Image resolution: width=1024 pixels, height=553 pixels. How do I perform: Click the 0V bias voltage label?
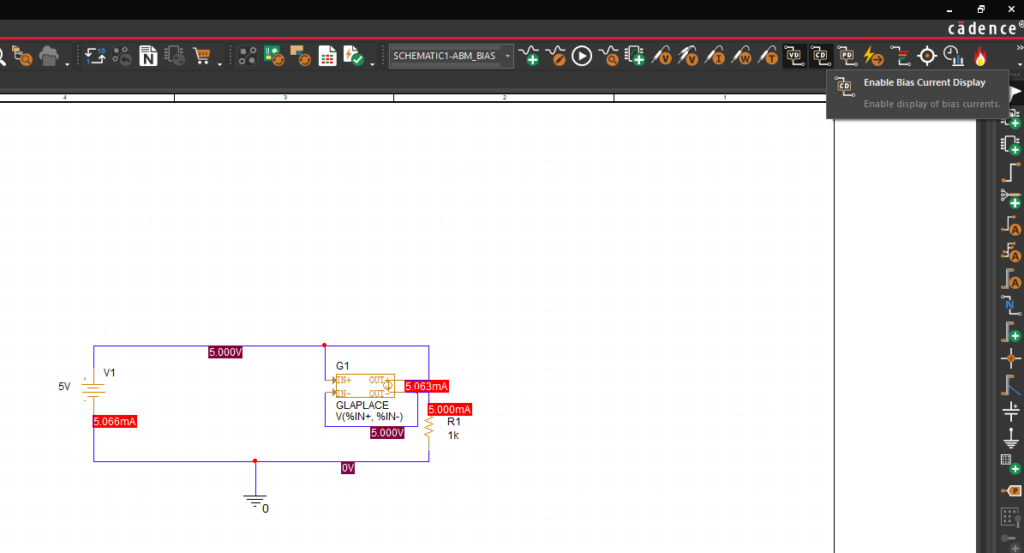point(347,468)
